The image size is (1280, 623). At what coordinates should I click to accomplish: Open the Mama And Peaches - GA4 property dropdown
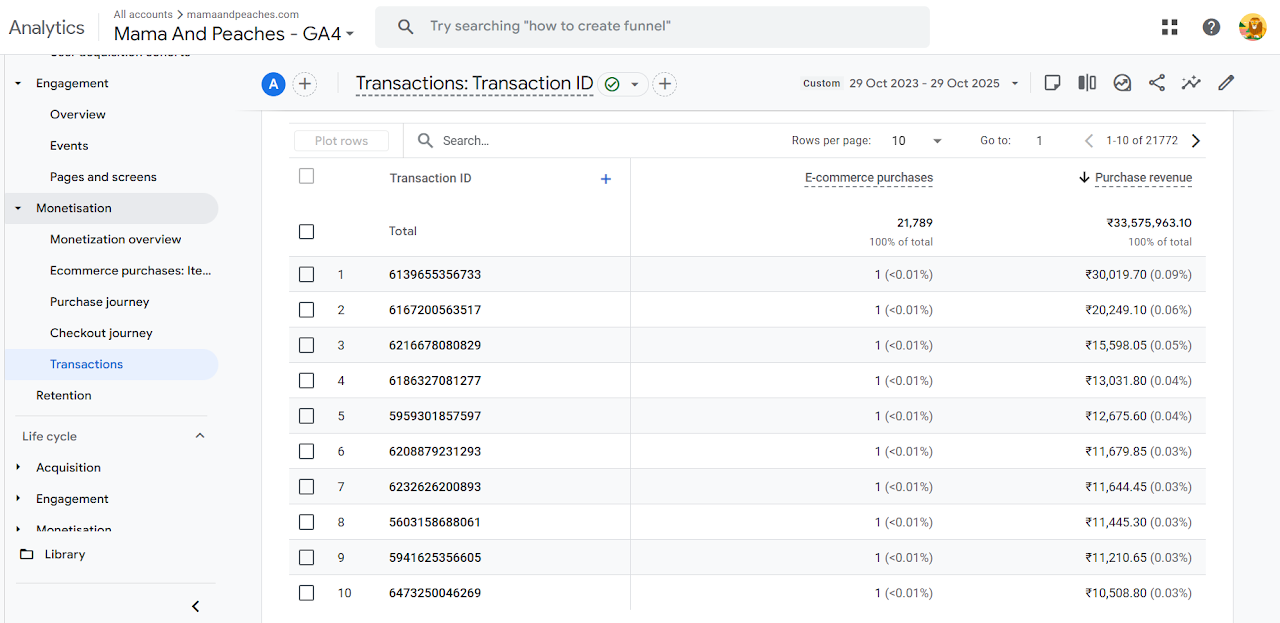234,34
